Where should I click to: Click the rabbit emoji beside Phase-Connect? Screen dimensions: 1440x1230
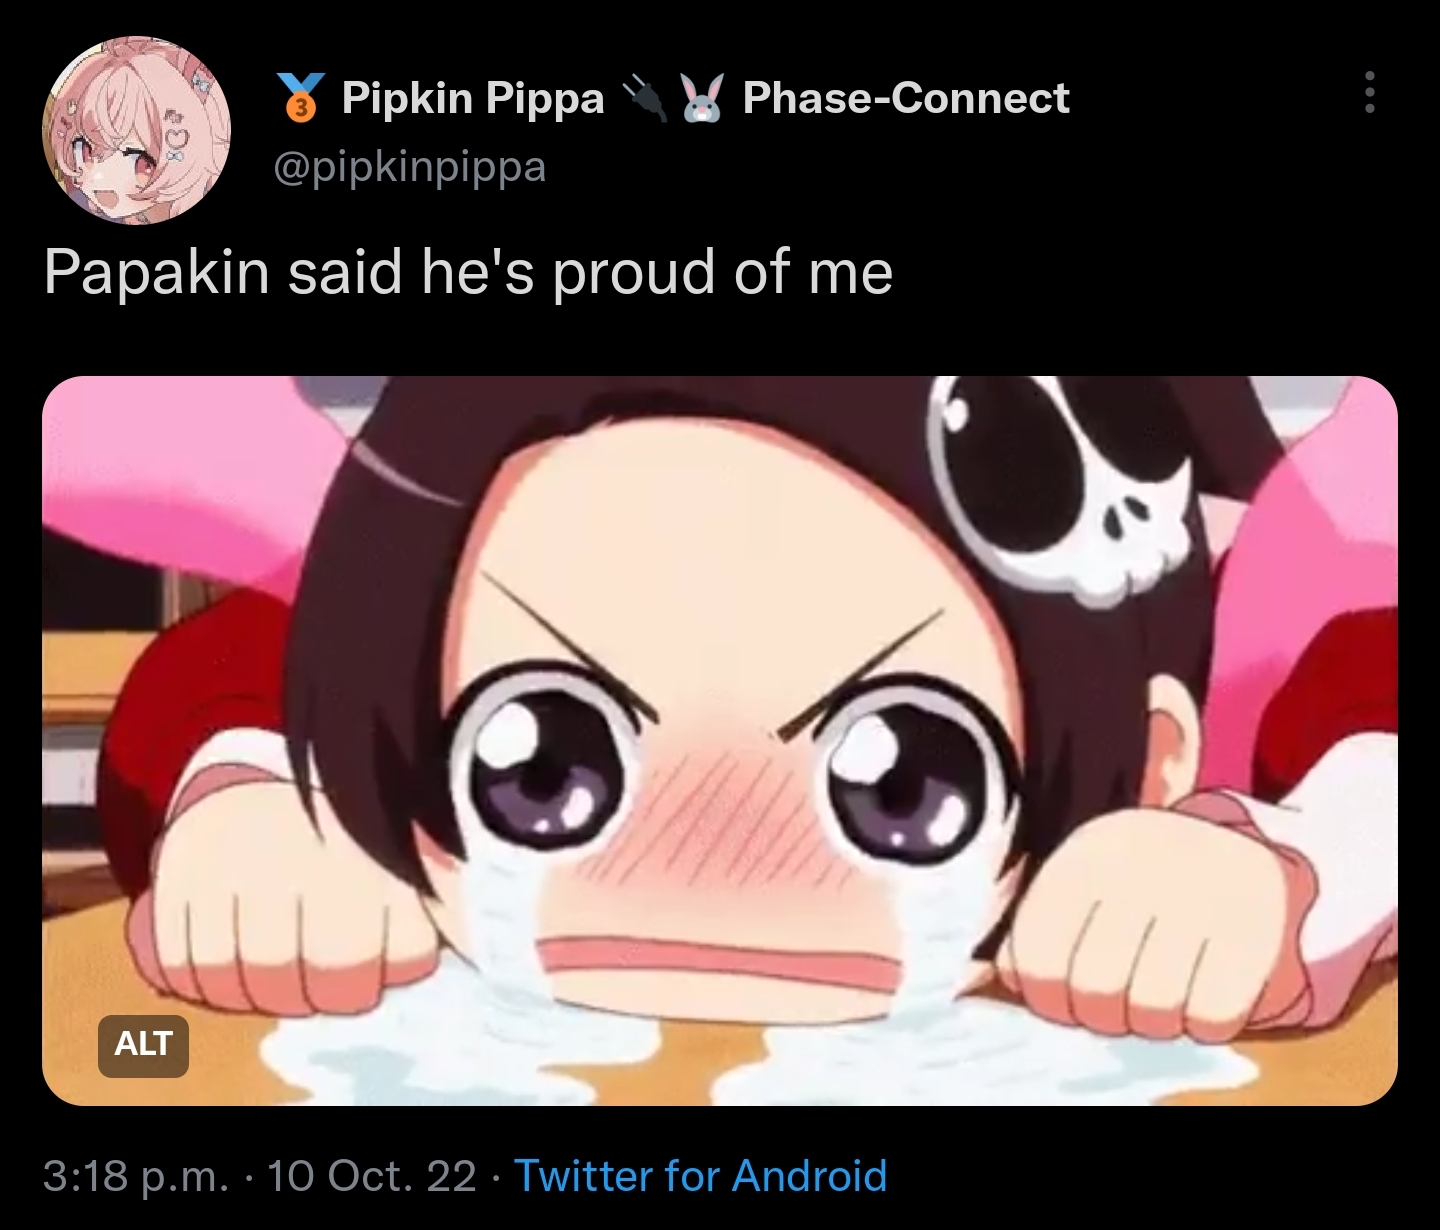(x=706, y=98)
